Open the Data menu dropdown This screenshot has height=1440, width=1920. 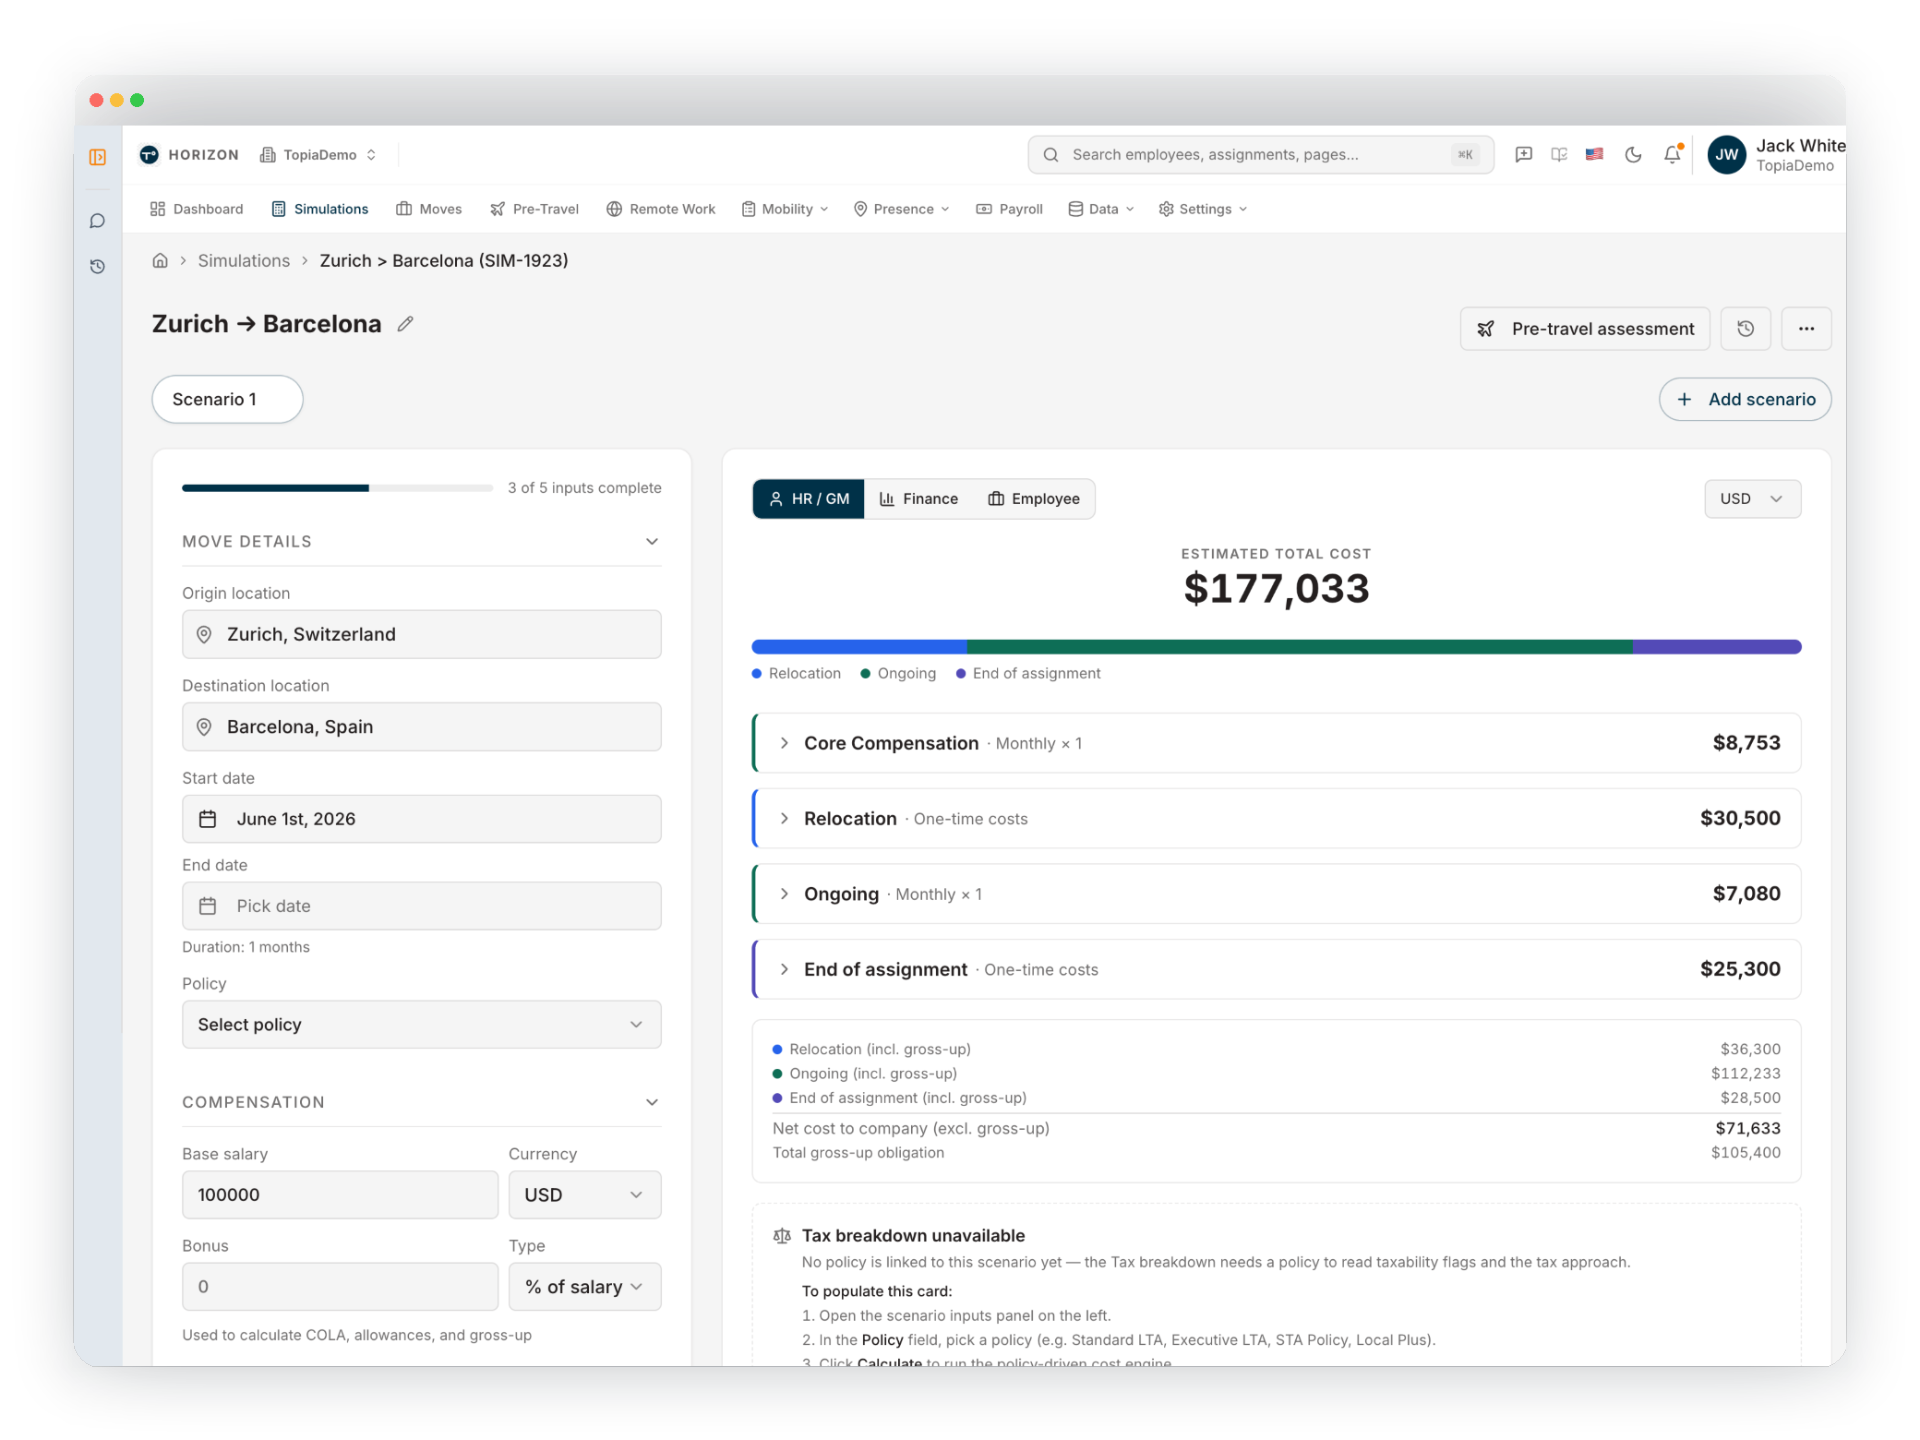[x=1102, y=209]
